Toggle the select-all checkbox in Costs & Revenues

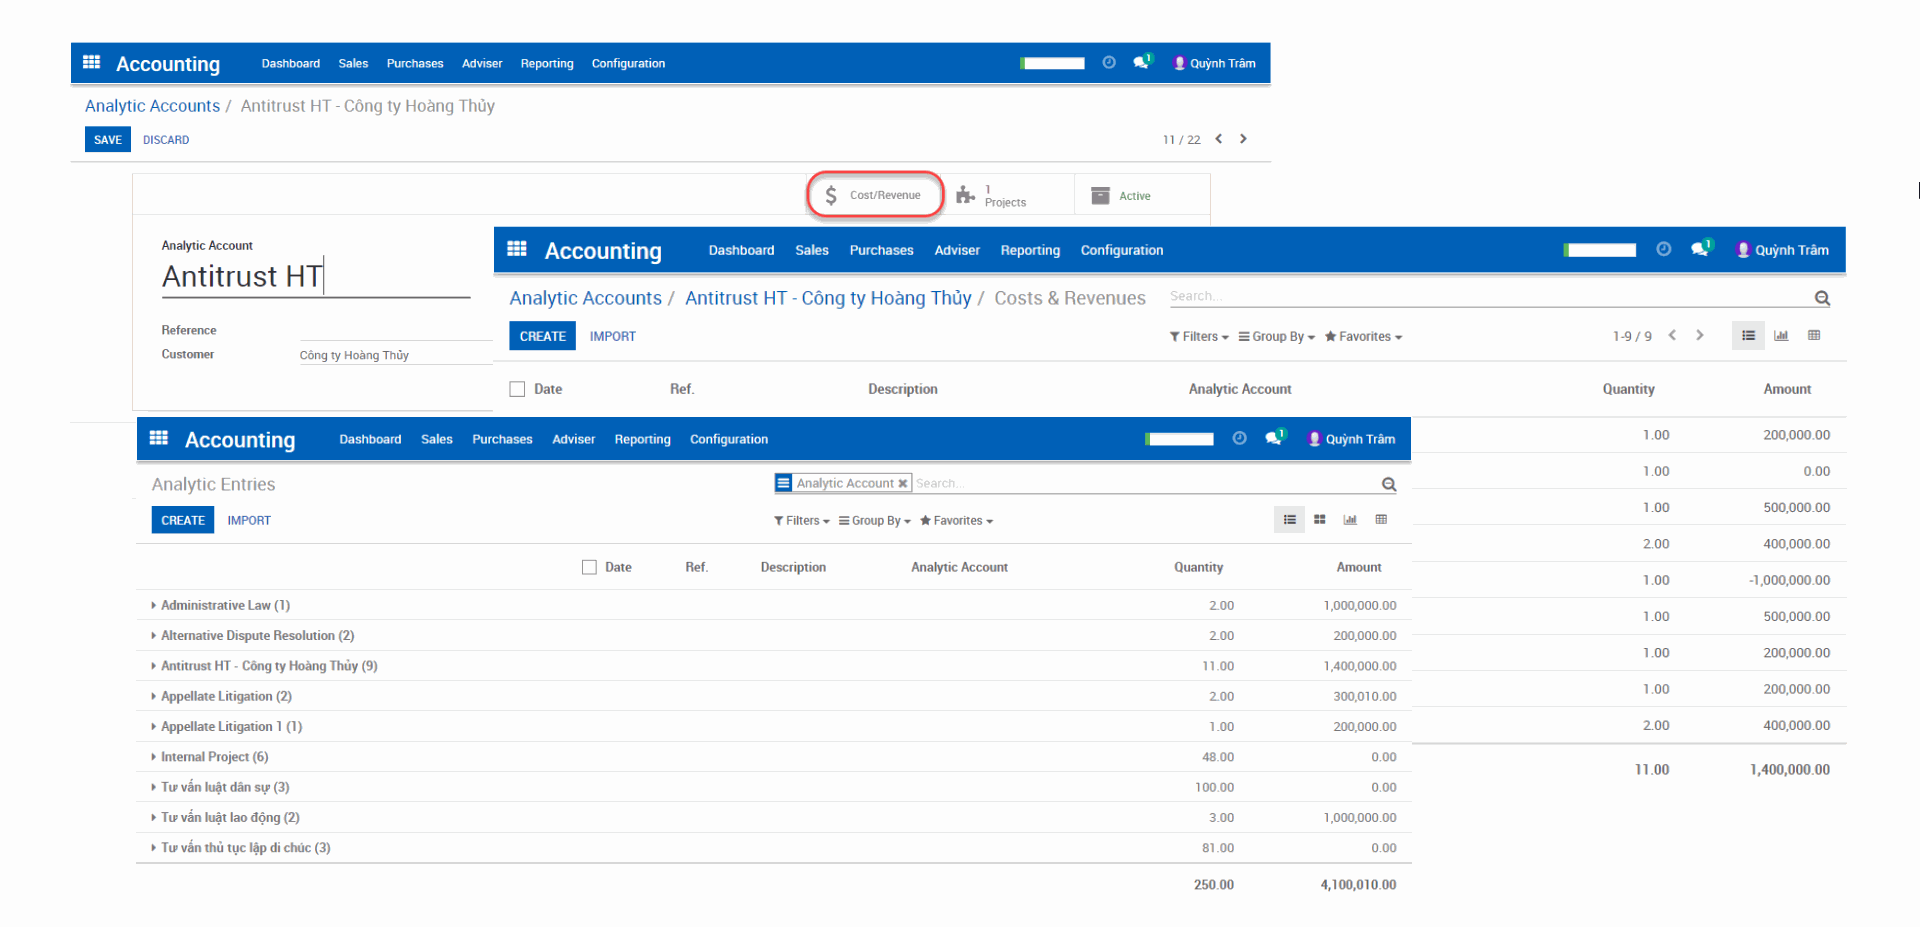(517, 388)
